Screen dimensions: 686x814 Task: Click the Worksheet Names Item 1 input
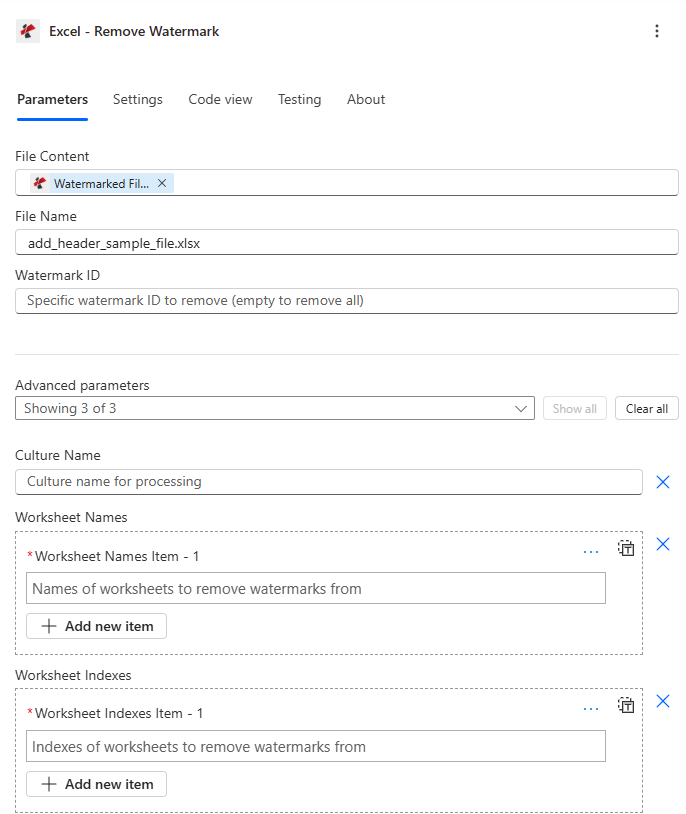[x=316, y=588]
